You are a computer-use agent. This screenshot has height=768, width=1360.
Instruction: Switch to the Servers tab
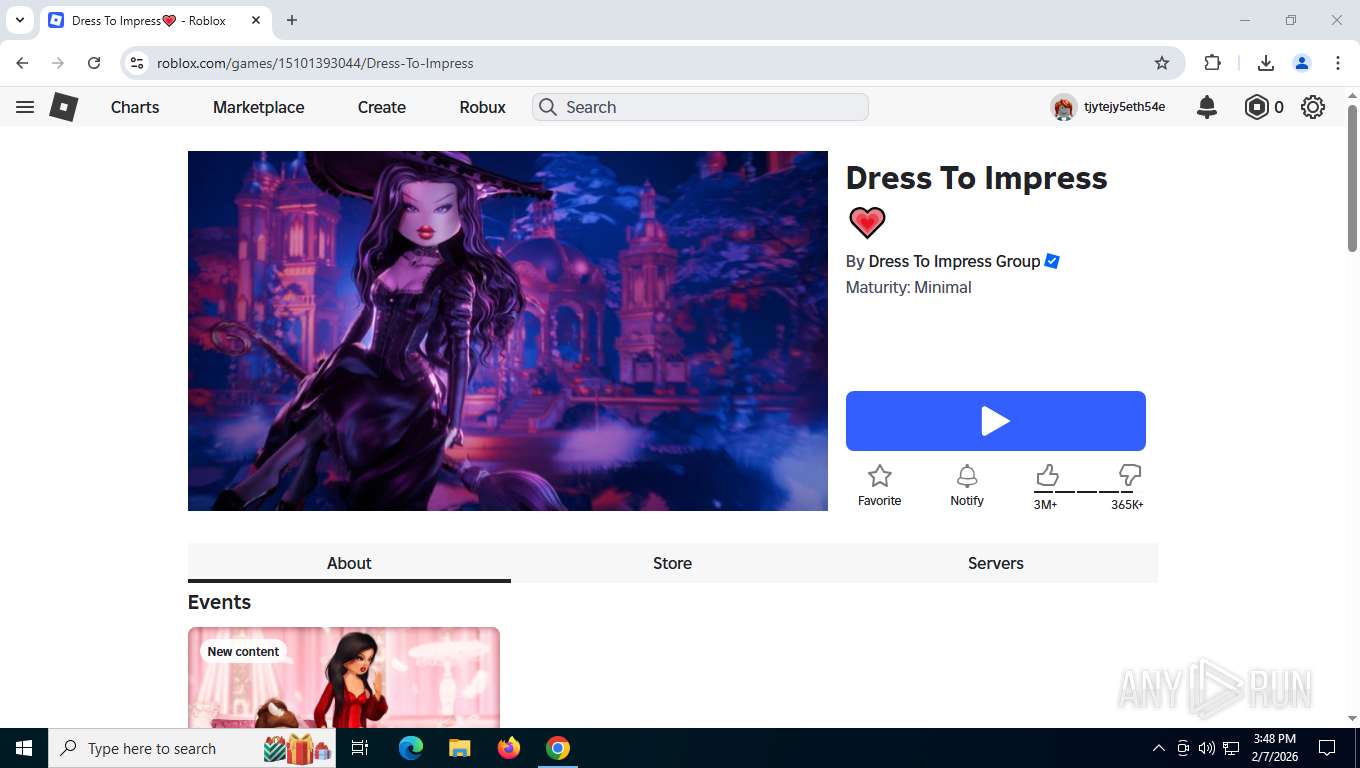tap(996, 563)
